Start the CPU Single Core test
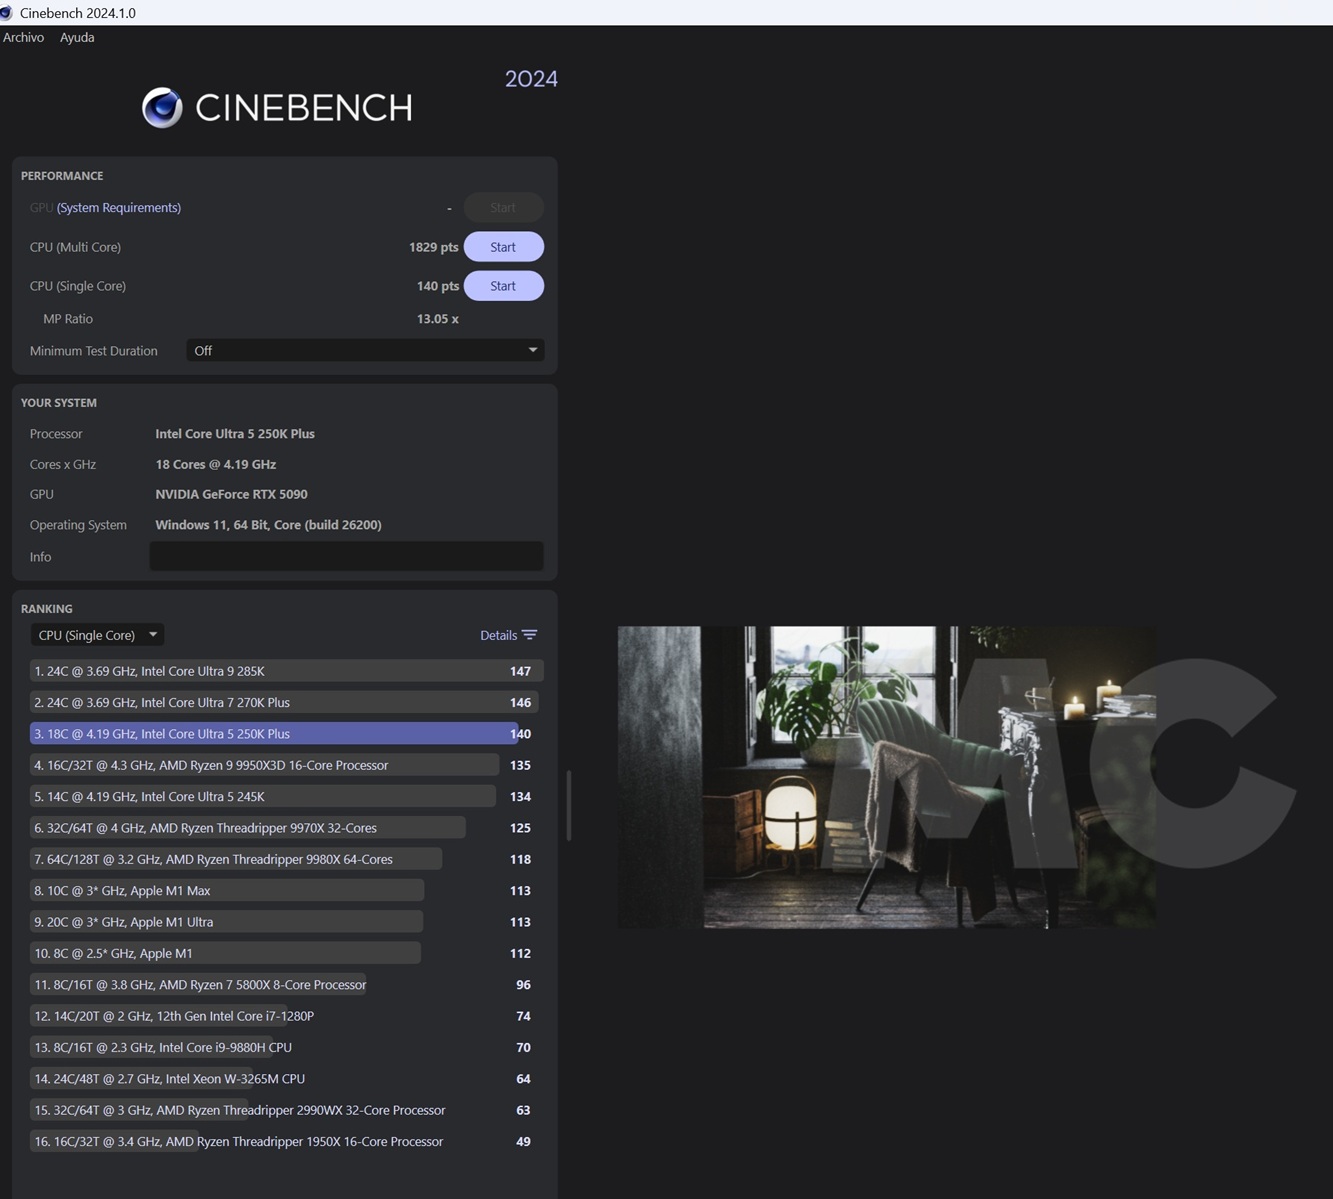 coord(503,286)
